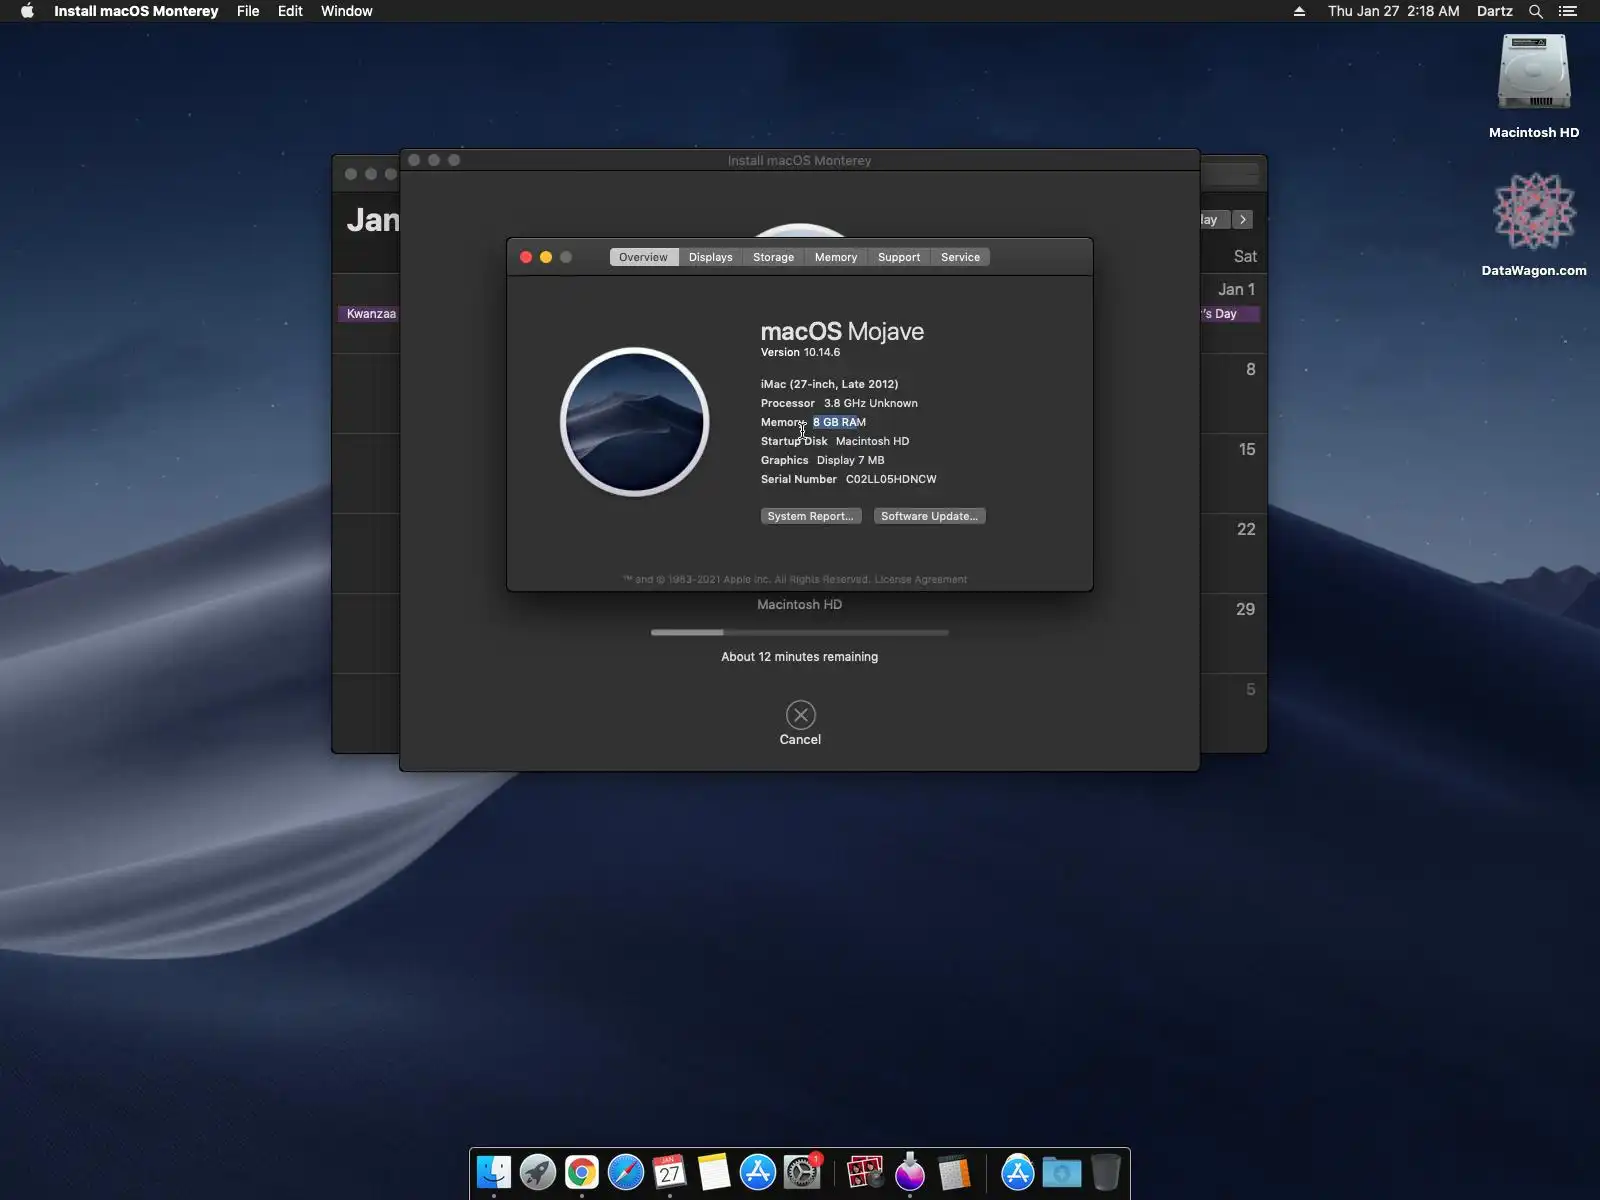Viewport: 1600px width, 1200px height.
Task: Switch to the Displays tab
Action: coord(711,257)
